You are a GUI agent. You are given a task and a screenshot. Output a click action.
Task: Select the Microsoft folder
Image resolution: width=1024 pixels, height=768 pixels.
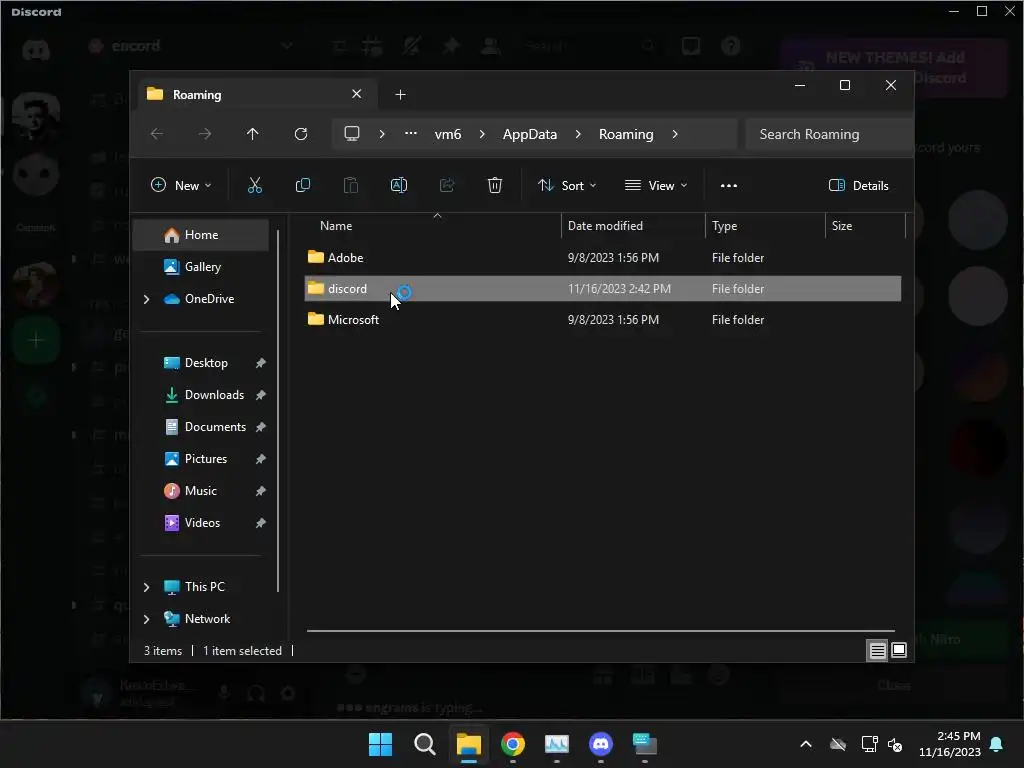(602, 319)
